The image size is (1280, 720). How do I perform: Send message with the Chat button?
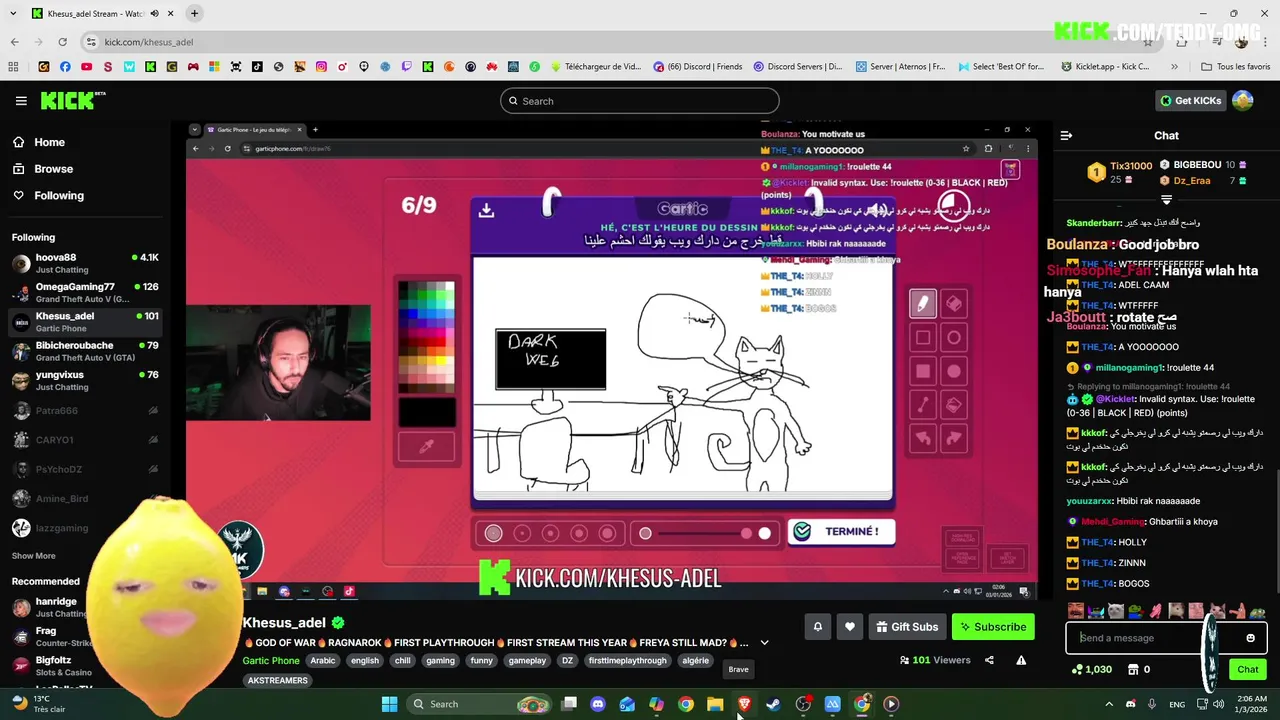[1248, 669]
